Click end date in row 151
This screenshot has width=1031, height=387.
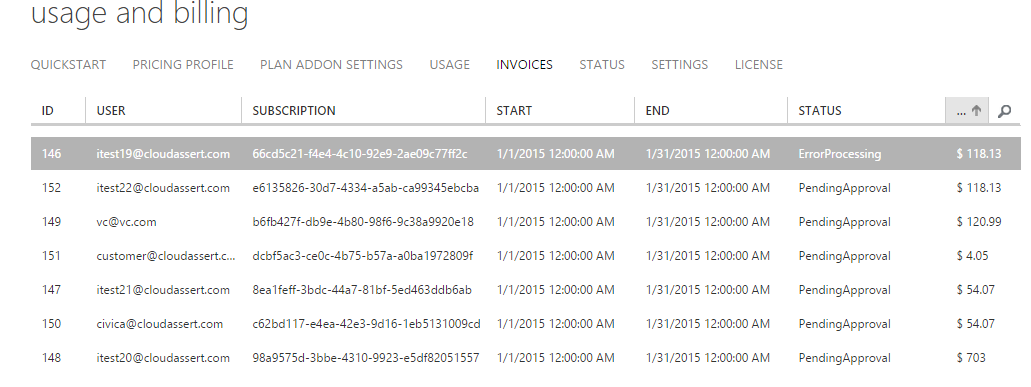pos(707,256)
